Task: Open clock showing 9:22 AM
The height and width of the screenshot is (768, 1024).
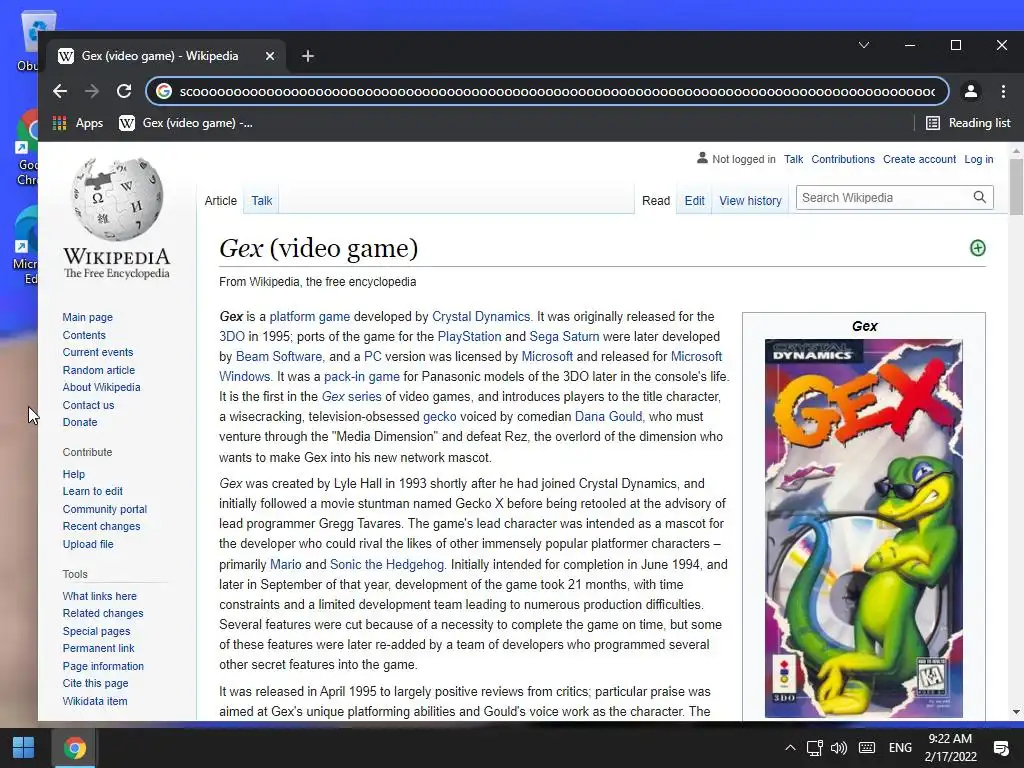Action: click(950, 748)
